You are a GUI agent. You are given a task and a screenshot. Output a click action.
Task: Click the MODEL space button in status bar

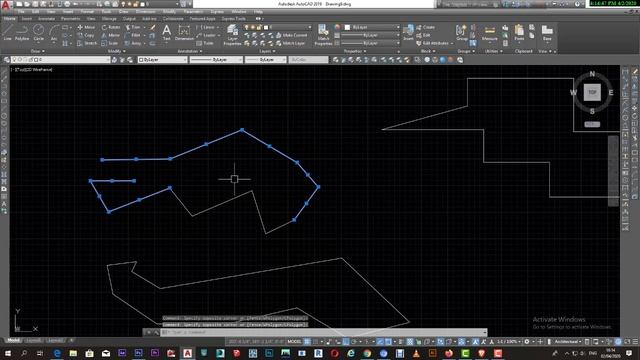(294, 341)
